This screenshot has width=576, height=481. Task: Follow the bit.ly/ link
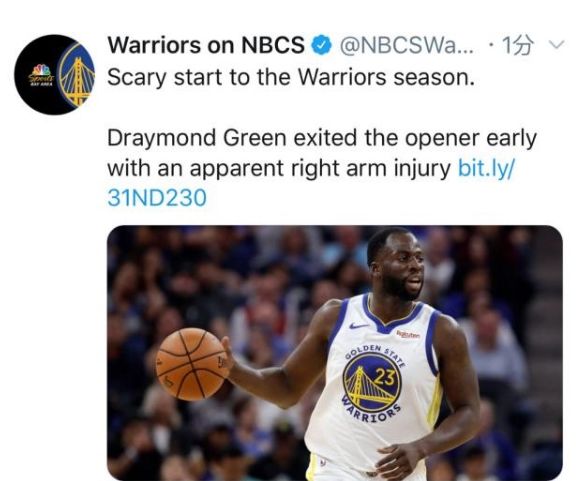487,168
